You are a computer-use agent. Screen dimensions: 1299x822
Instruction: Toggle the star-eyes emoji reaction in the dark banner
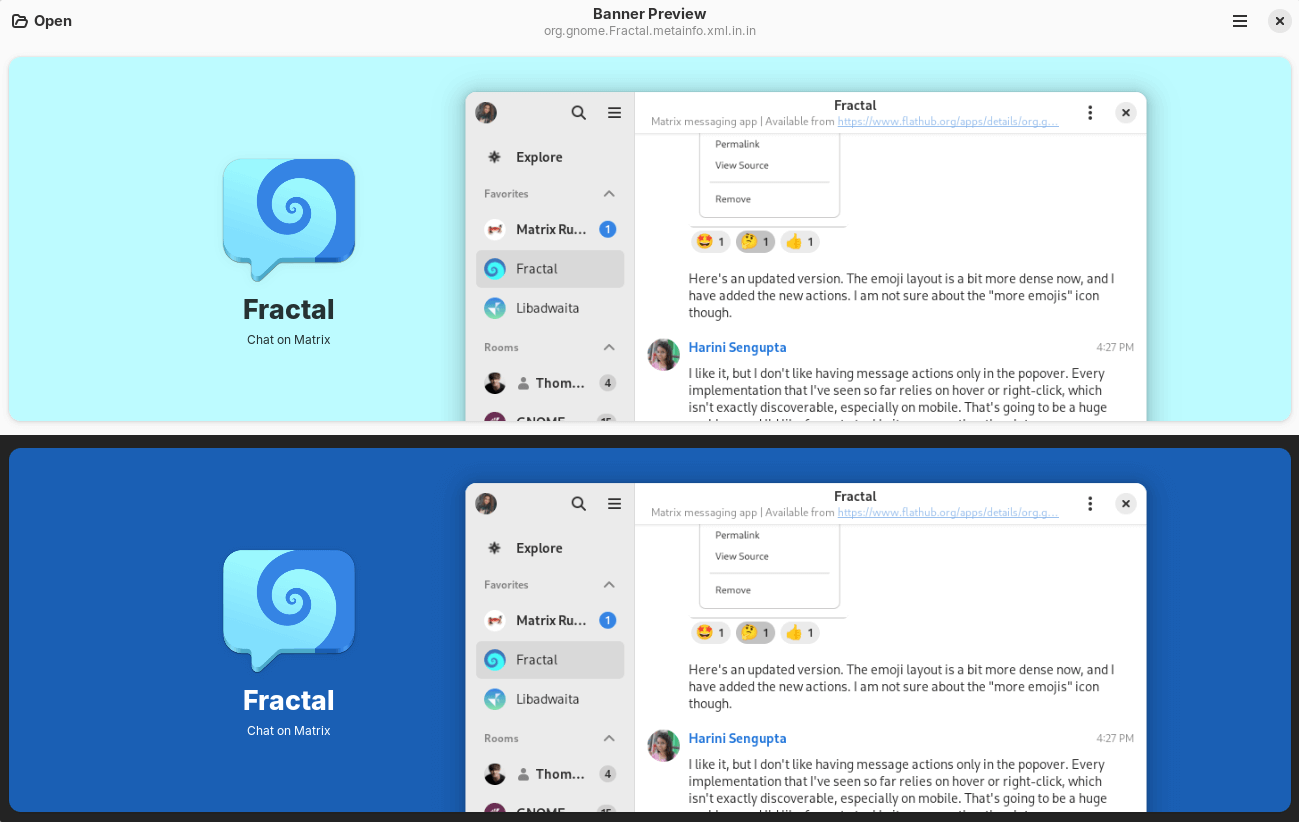tap(710, 632)
